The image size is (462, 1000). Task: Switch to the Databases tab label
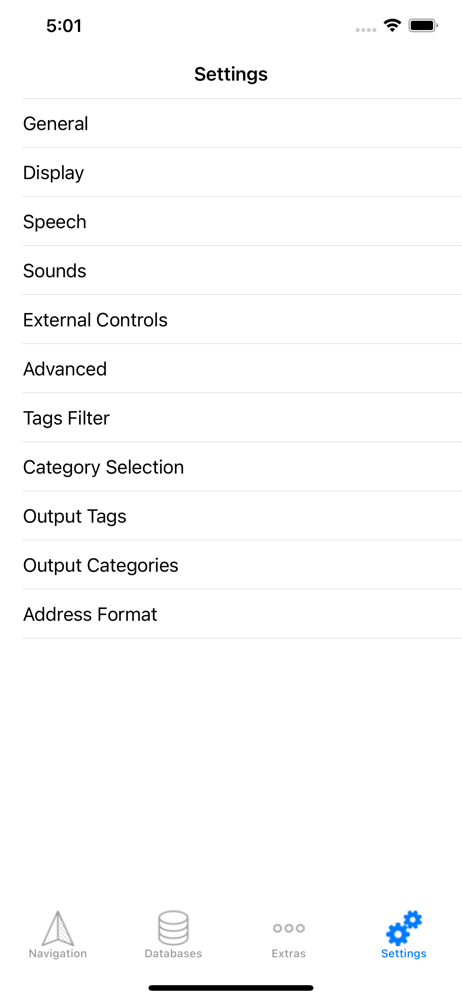tap(174, 954)
